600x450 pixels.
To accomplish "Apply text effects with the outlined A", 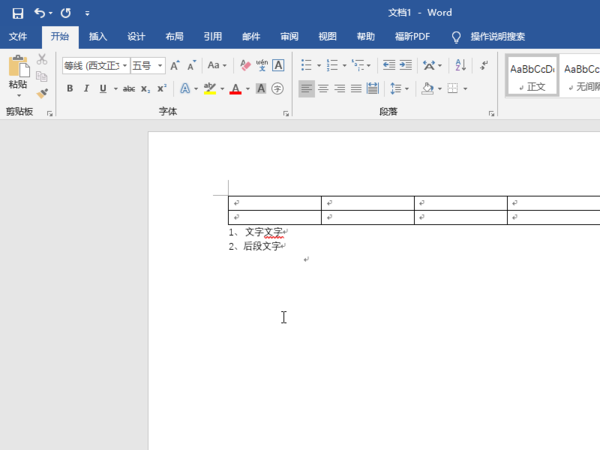I will click(185, 89).
